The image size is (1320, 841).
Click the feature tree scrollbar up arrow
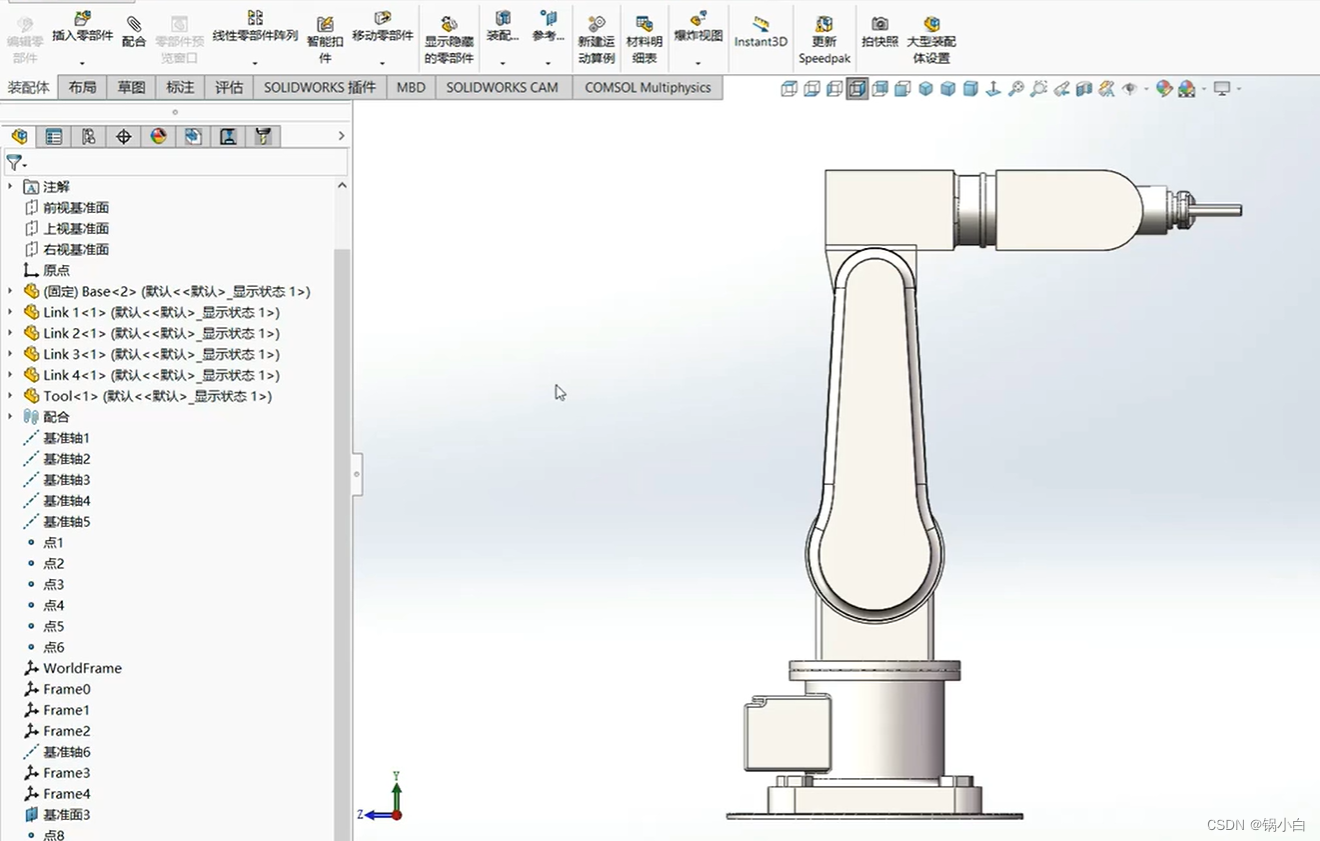(x=342, y=185)
